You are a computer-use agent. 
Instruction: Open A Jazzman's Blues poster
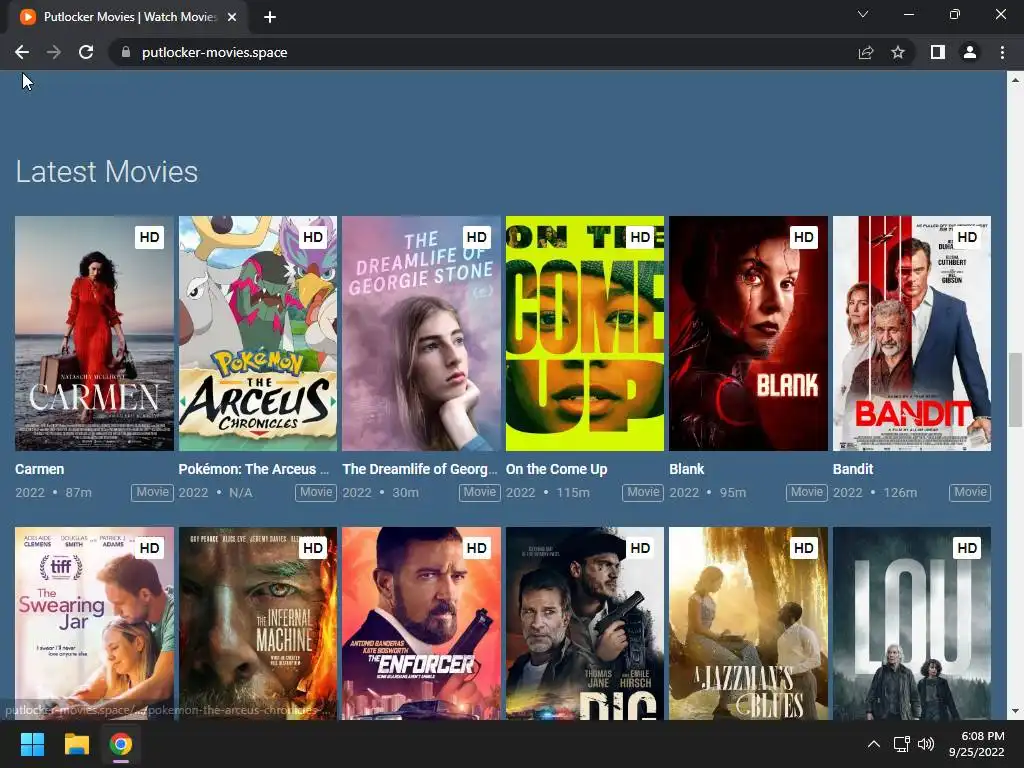click(748, 624)
